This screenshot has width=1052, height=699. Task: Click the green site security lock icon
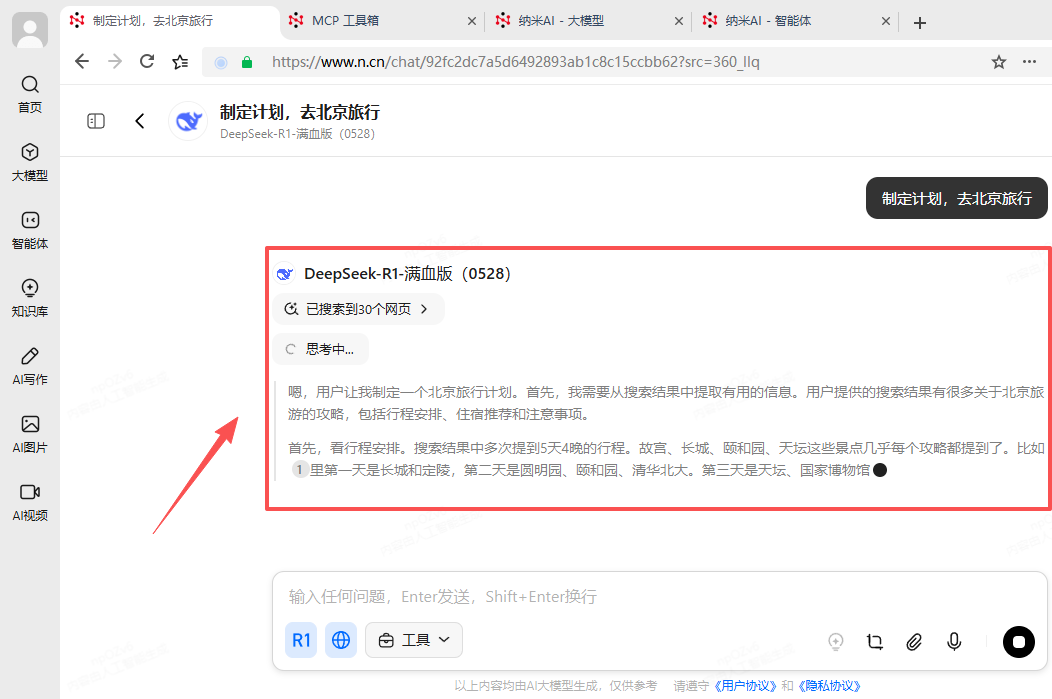[x=247, y=62]
